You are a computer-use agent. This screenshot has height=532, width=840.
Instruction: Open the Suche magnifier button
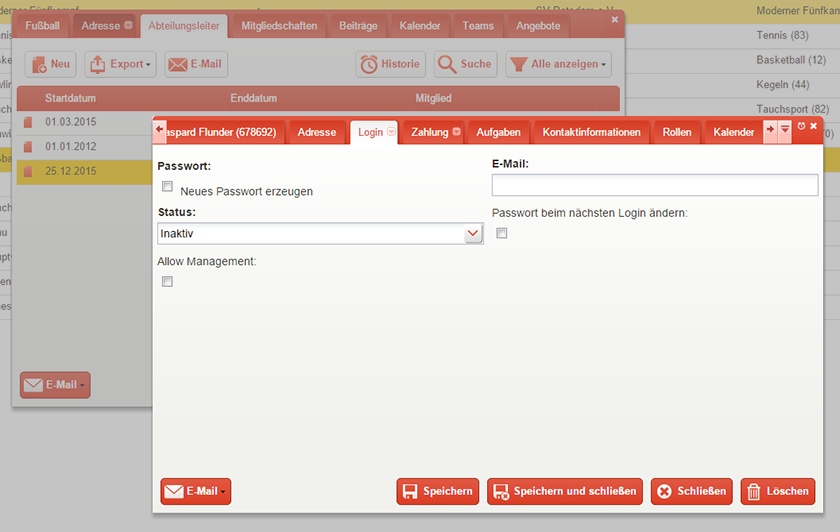coord(466,64)
